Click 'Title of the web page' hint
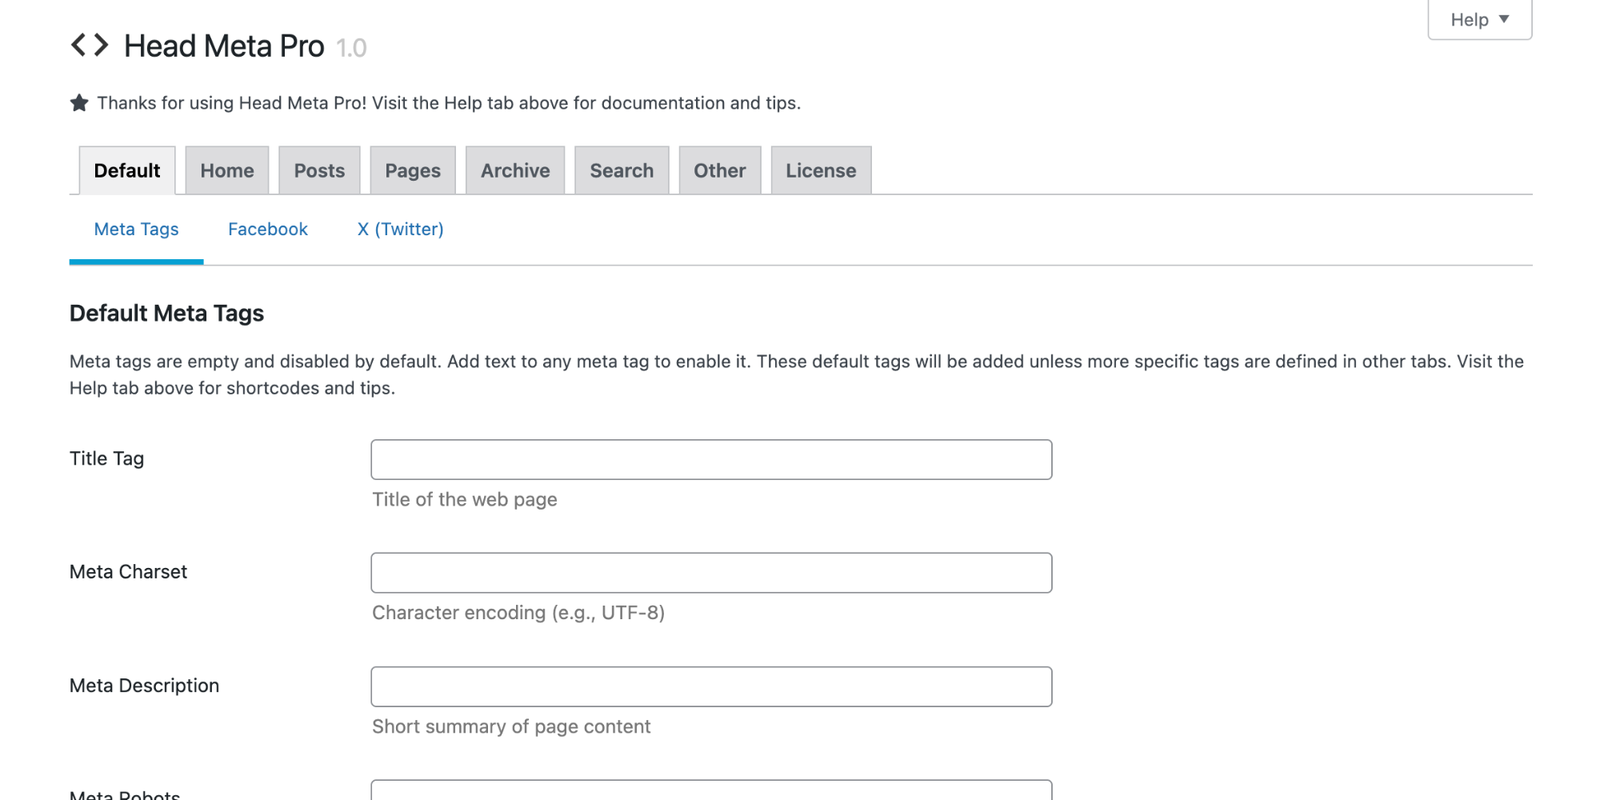The height and width of the screenshot is (800, 1600). 465,499
